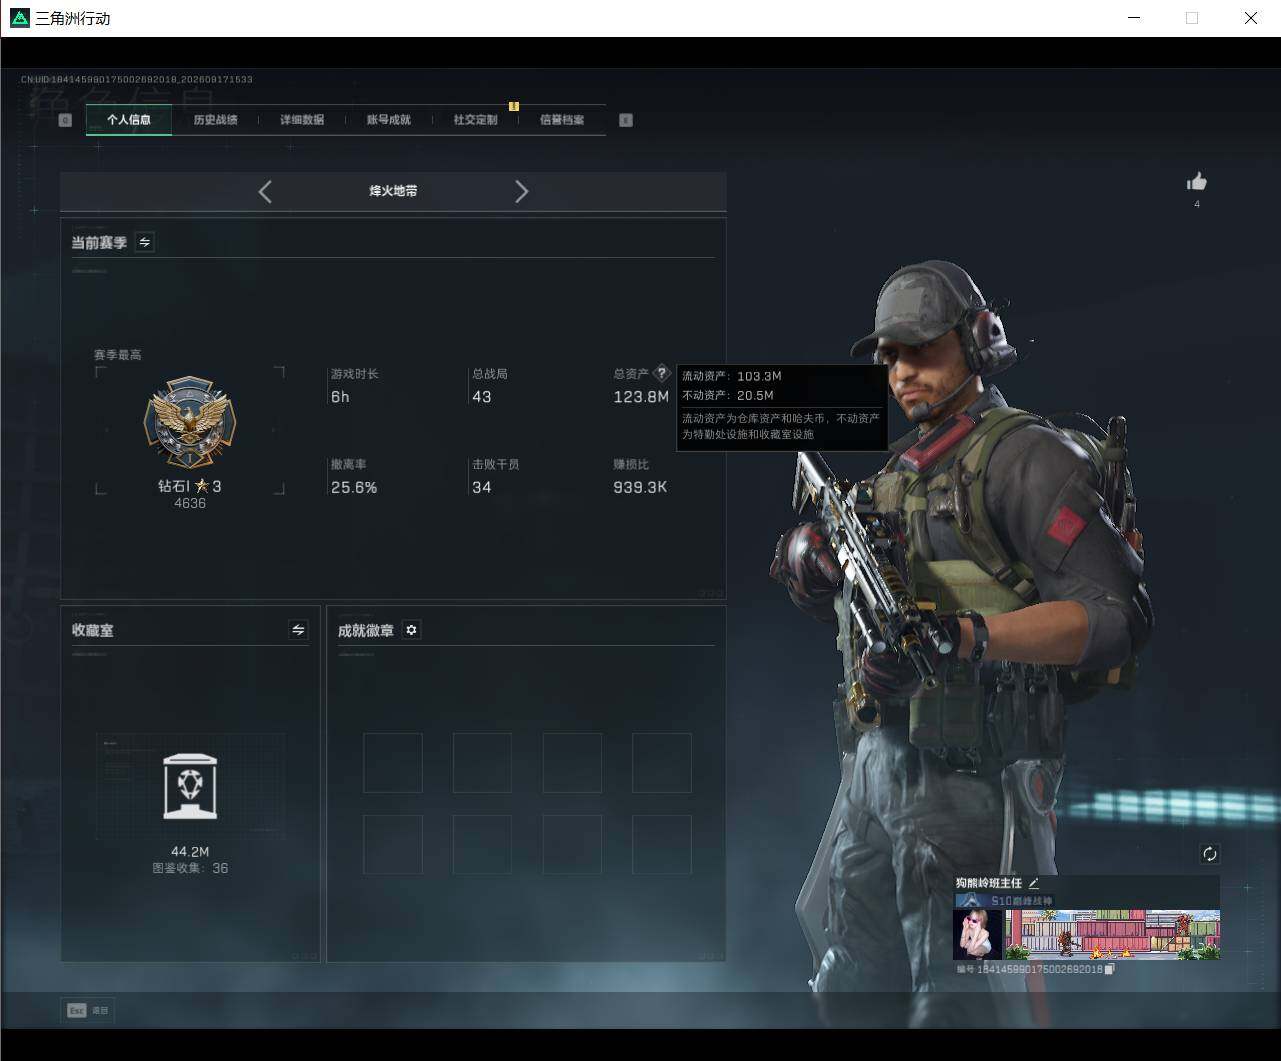Click the 赚损比 value 939.3K
Viewport: 1281px width, 1061px height.
tap(640, 488)
